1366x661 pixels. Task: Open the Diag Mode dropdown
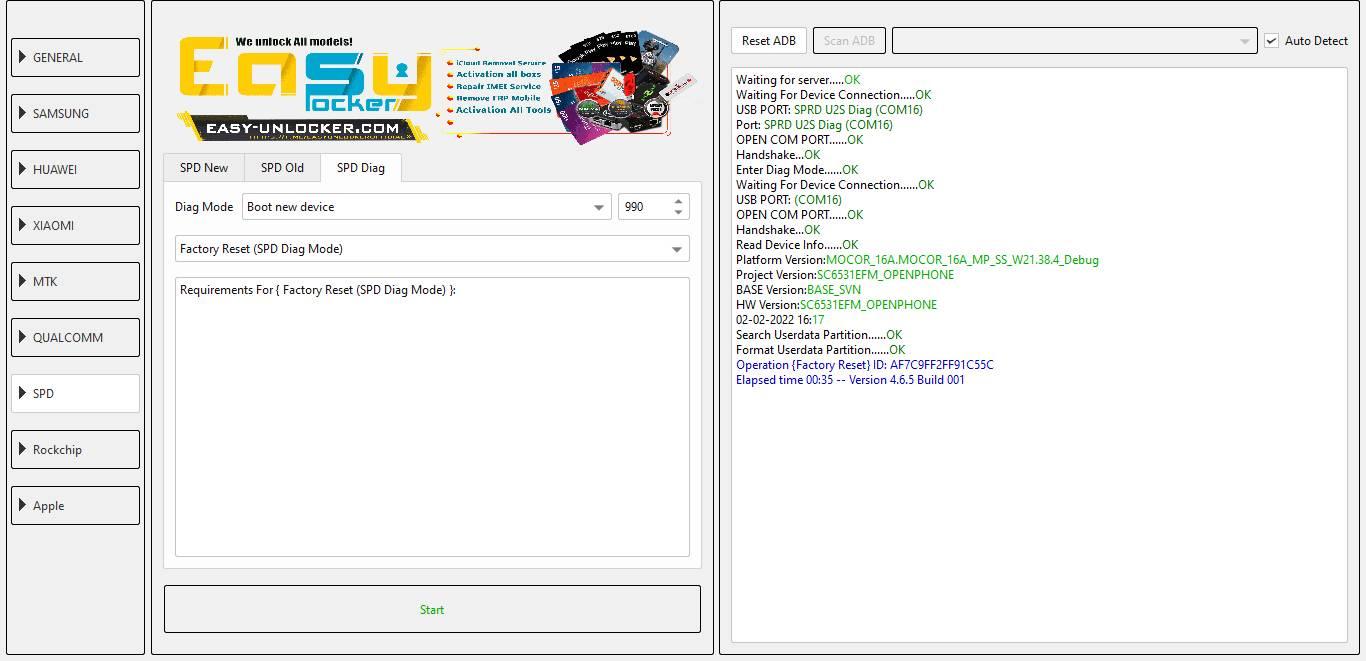[x=427, y=207]
